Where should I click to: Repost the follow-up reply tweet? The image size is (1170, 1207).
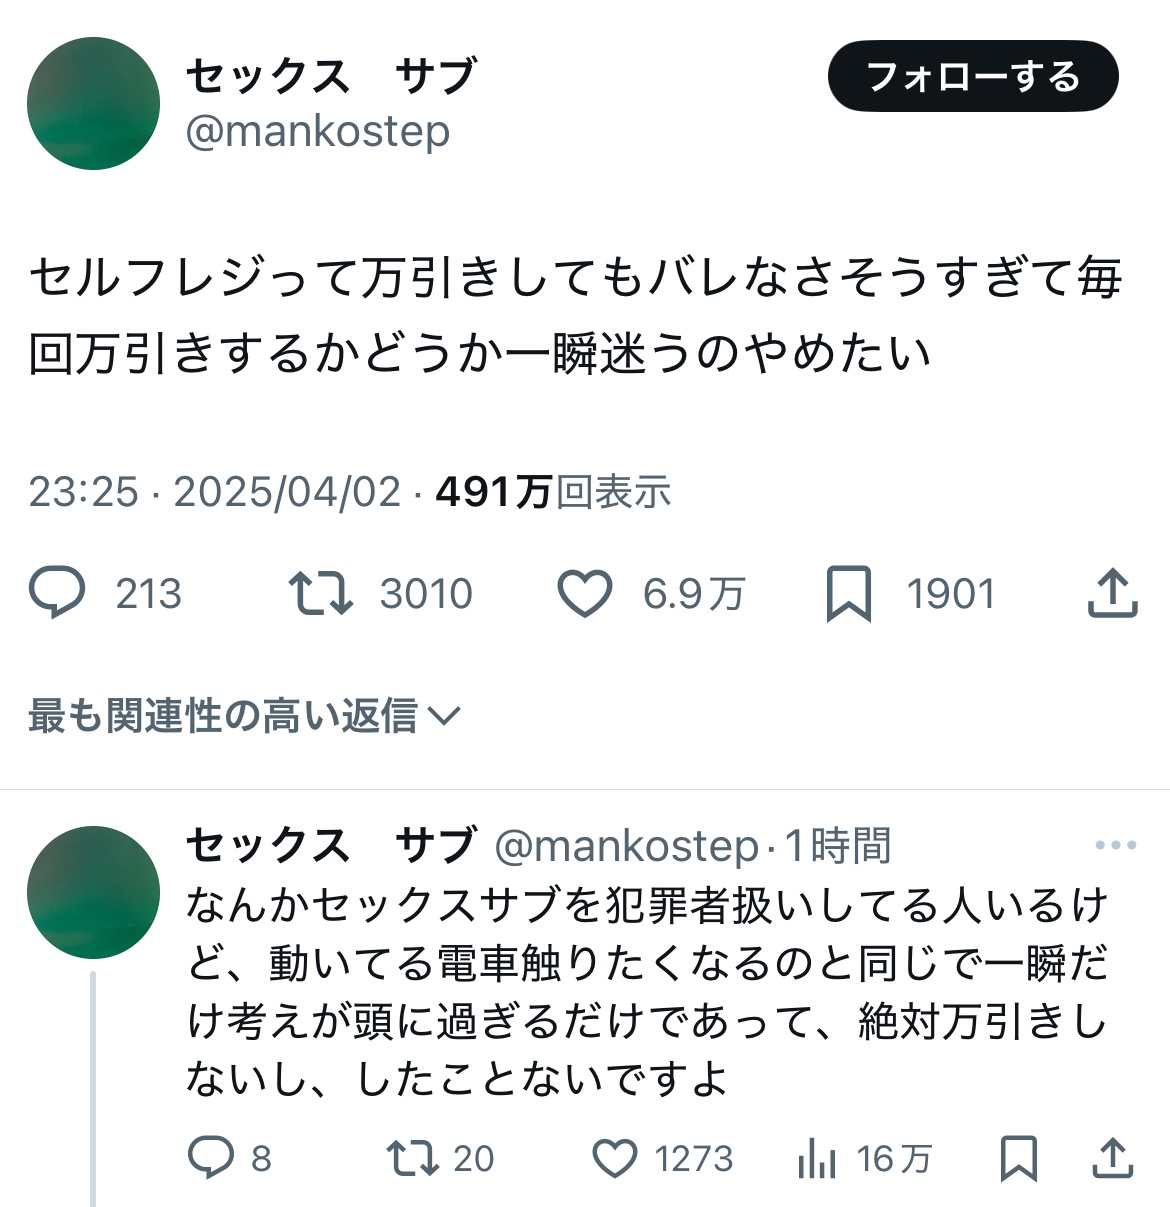coord(413,1158)
